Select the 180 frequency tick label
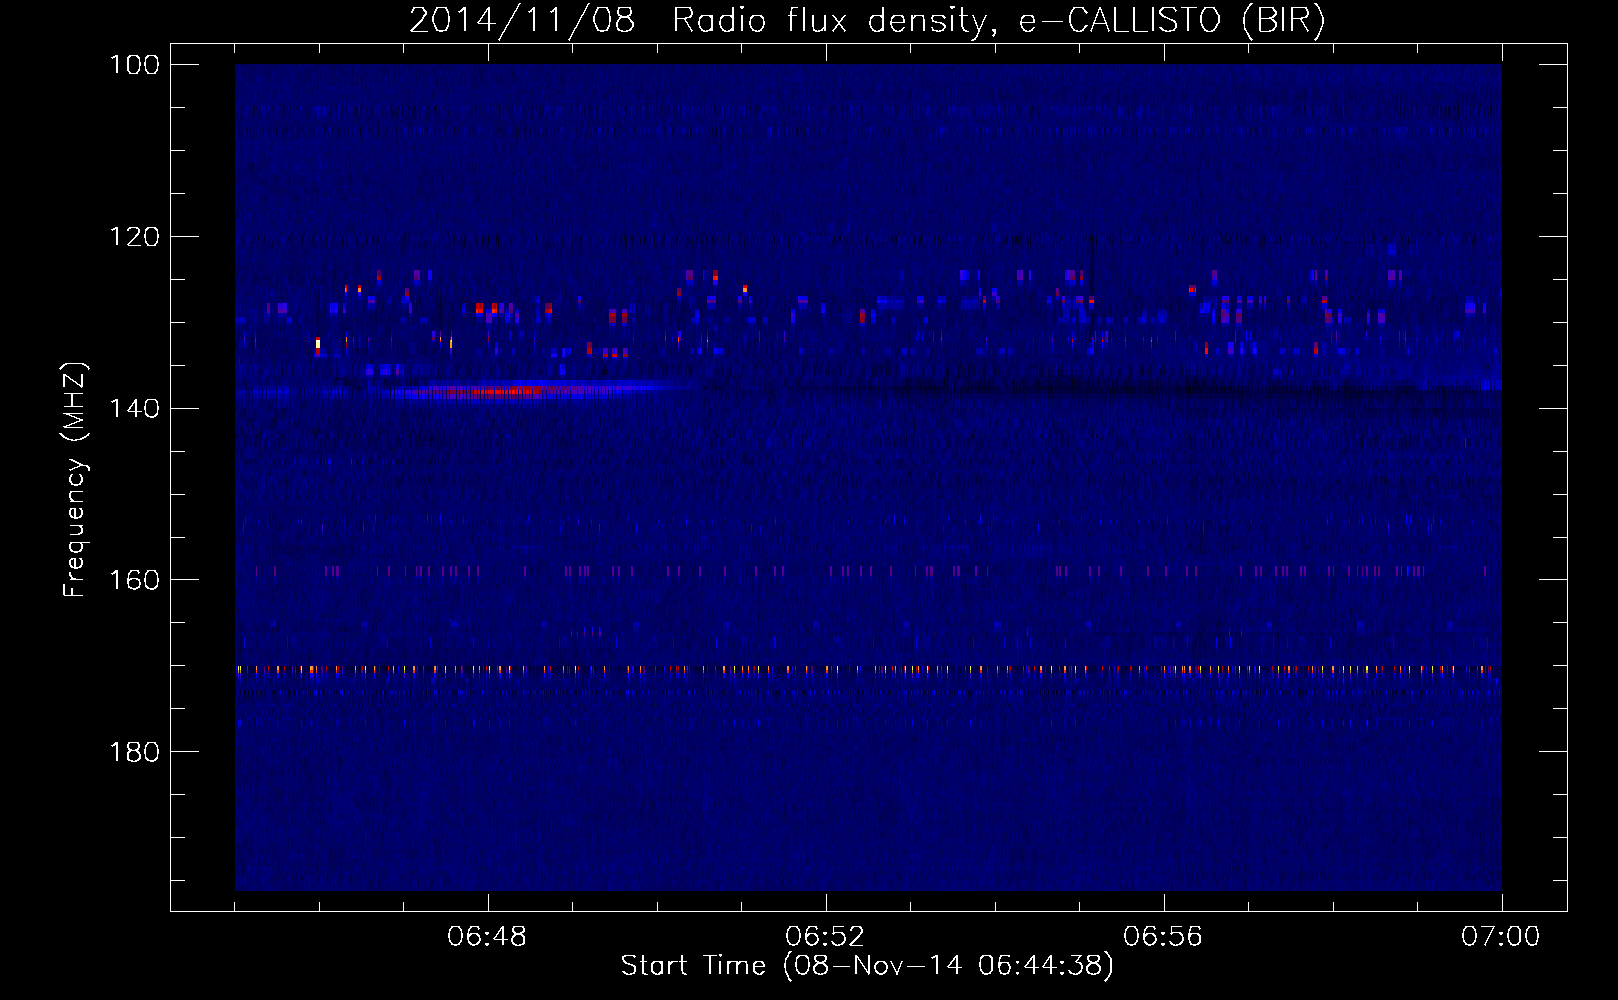The height and width of the screenshot is (1000, 1618). (133, 752)
